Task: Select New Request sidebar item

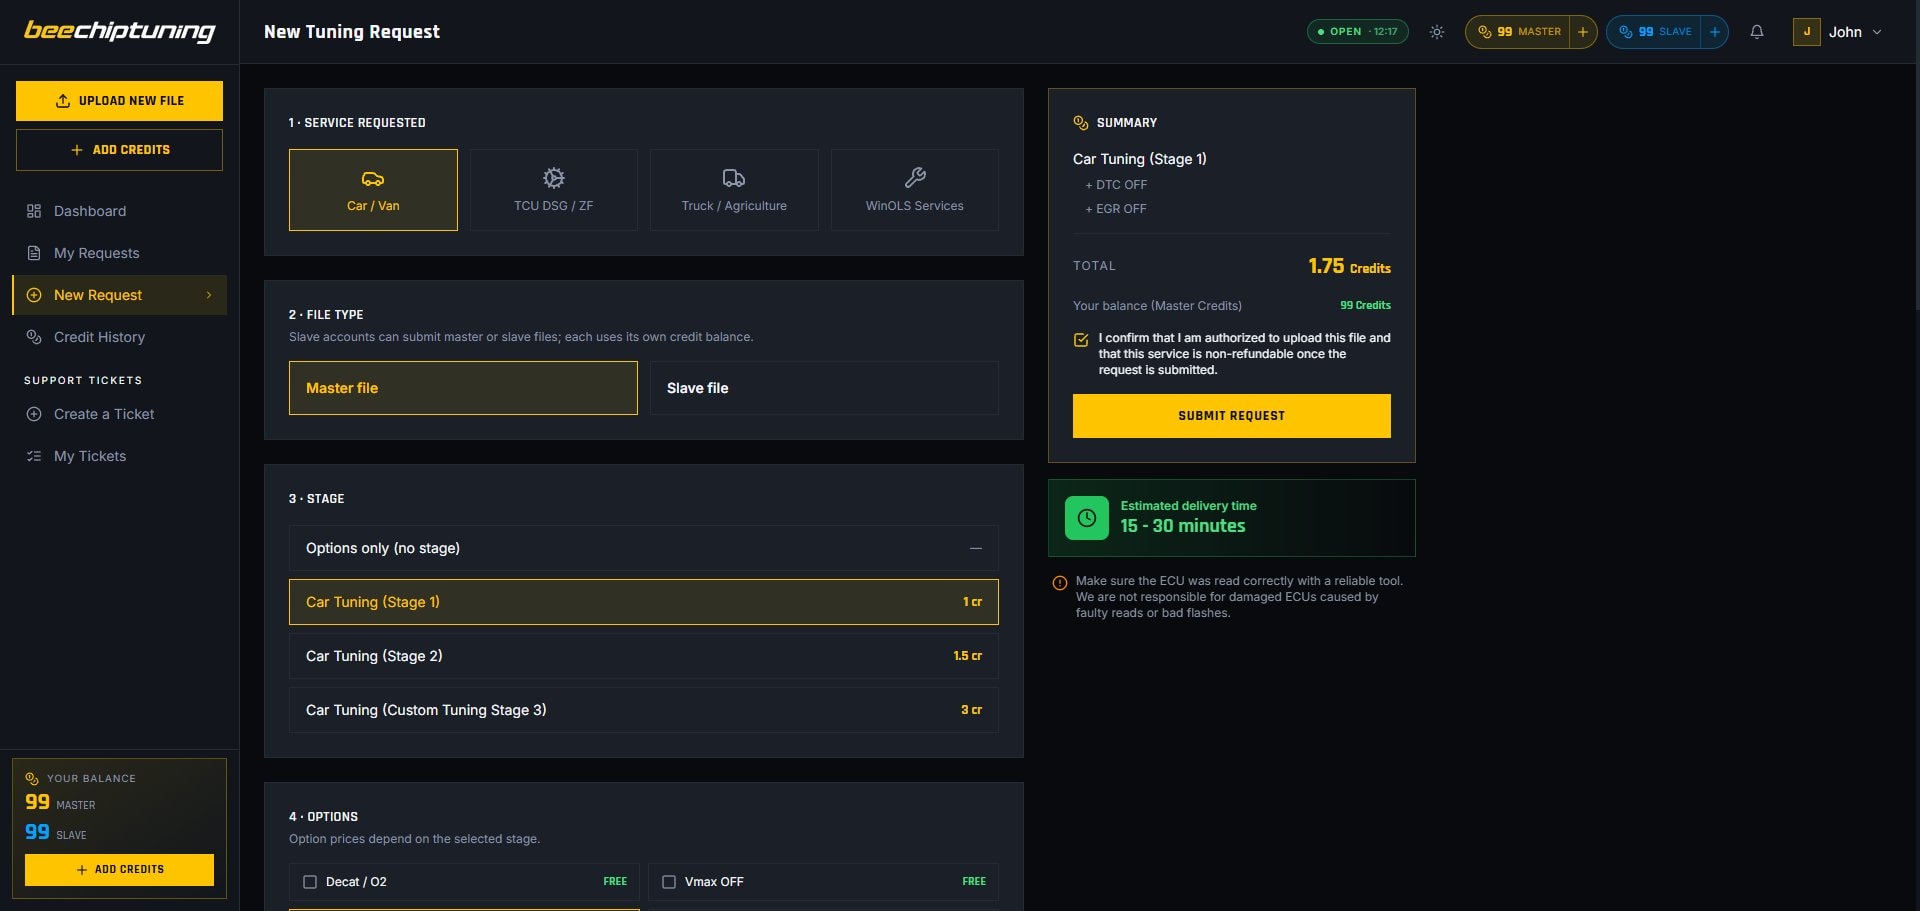Action: tap(119, 295)
